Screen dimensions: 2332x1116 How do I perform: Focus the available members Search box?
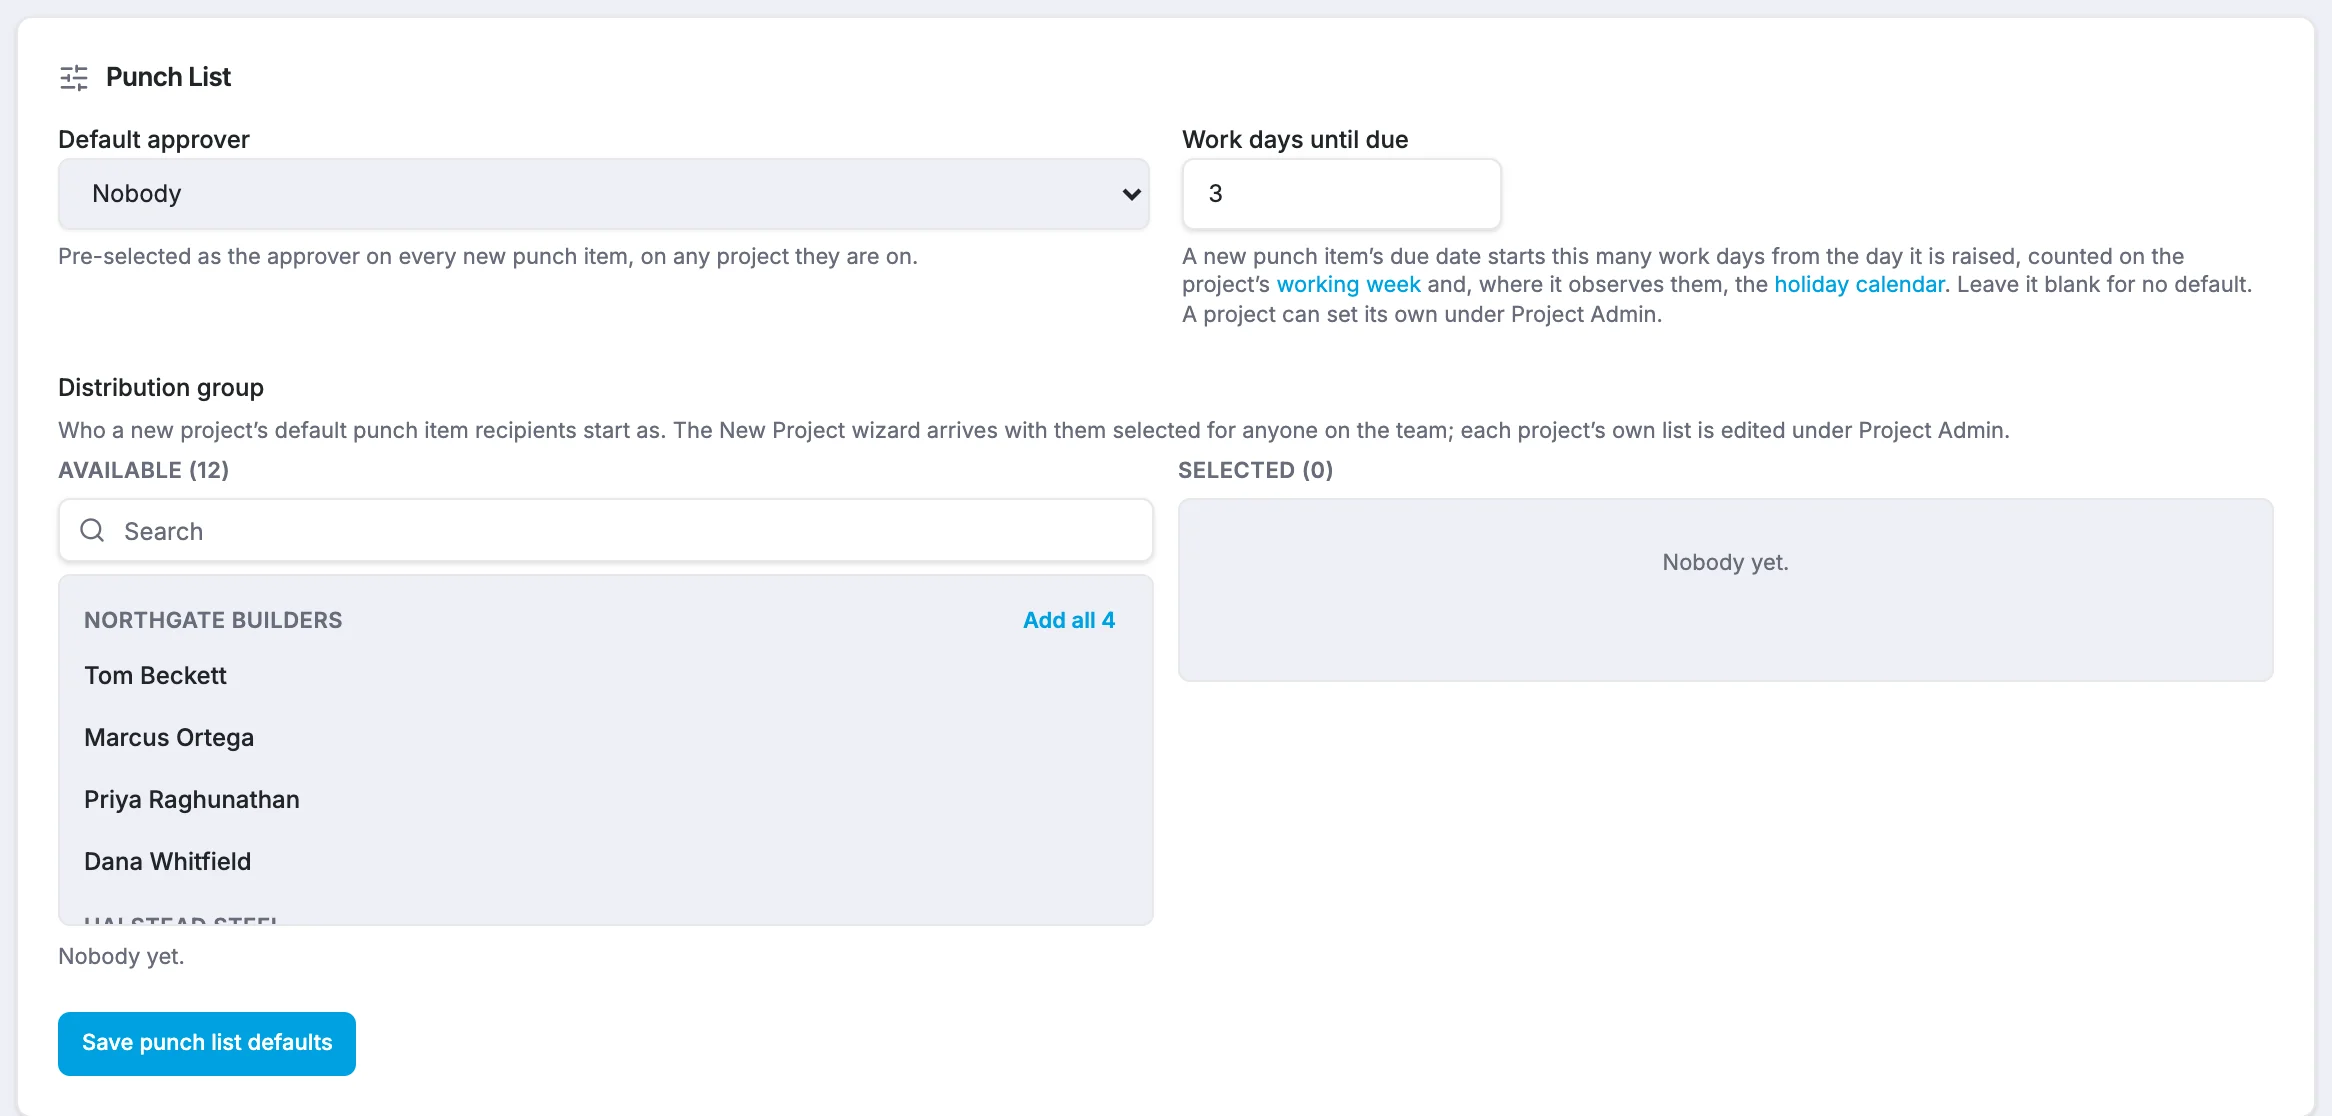[606, 531]
